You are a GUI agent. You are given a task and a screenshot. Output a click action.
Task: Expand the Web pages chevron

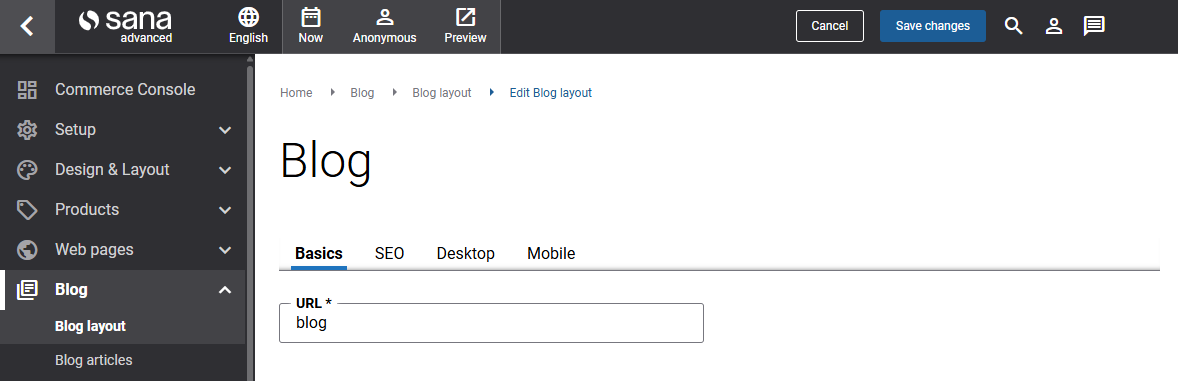[225, 249]
